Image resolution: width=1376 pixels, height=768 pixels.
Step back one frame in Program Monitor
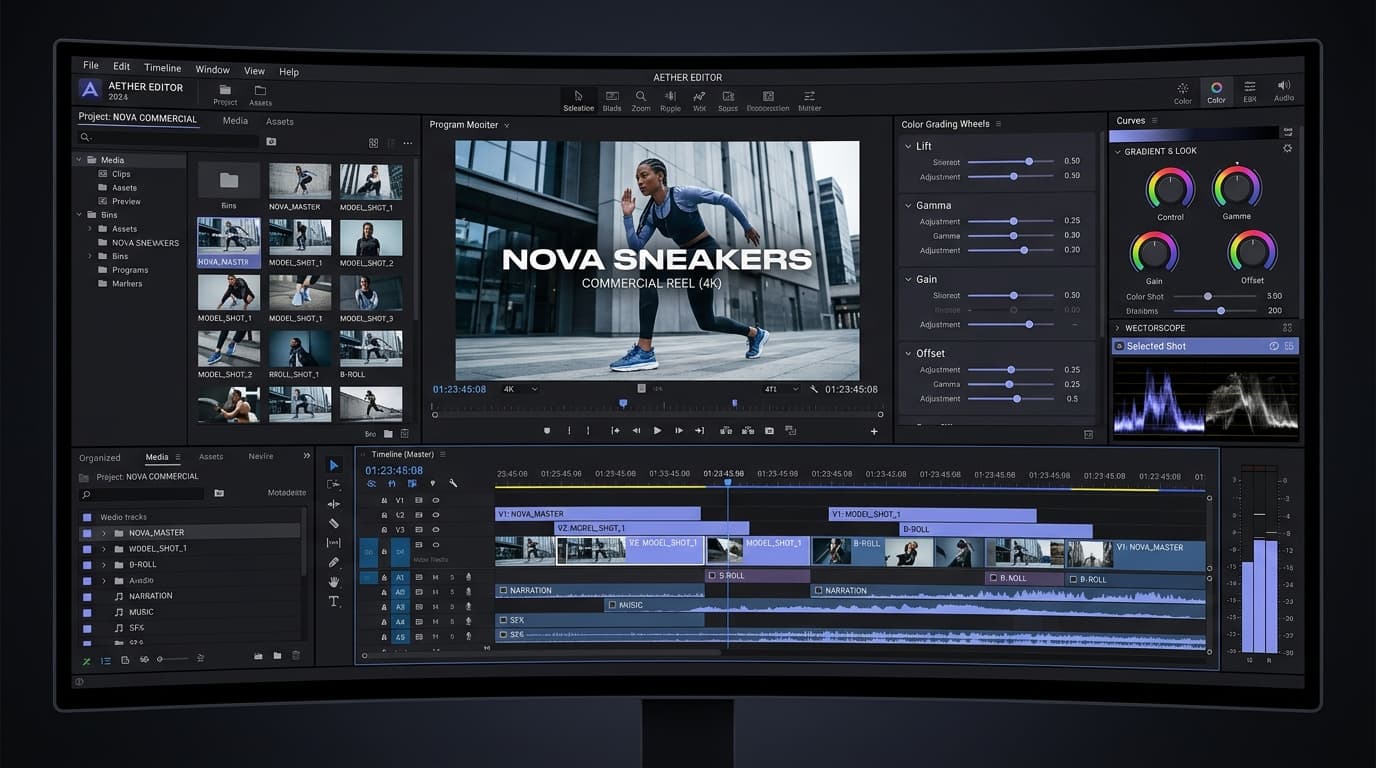[636, 430]
